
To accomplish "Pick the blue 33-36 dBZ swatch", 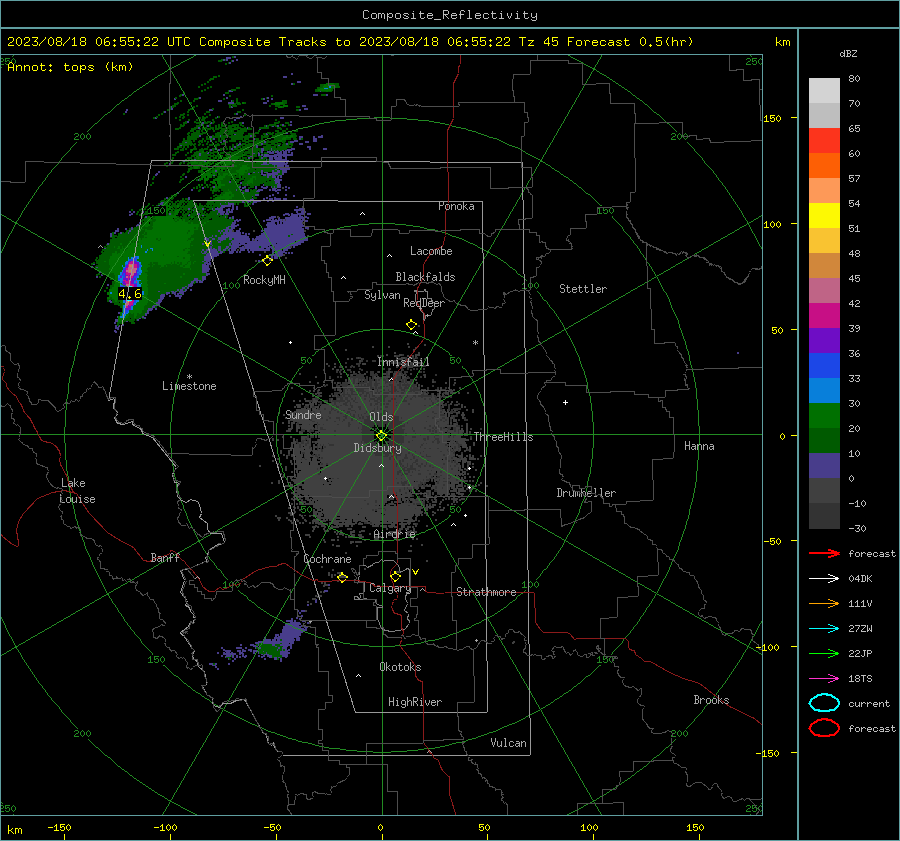I will tap(824, 366).
